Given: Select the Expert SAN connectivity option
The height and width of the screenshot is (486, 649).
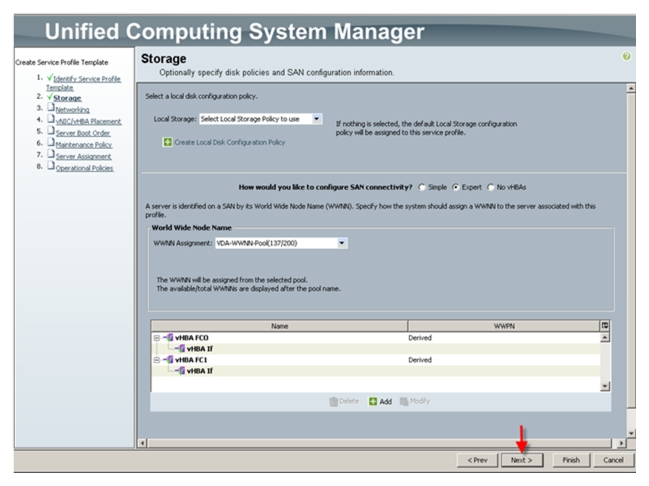Looking at the screenshot, I should click(456, 188).
